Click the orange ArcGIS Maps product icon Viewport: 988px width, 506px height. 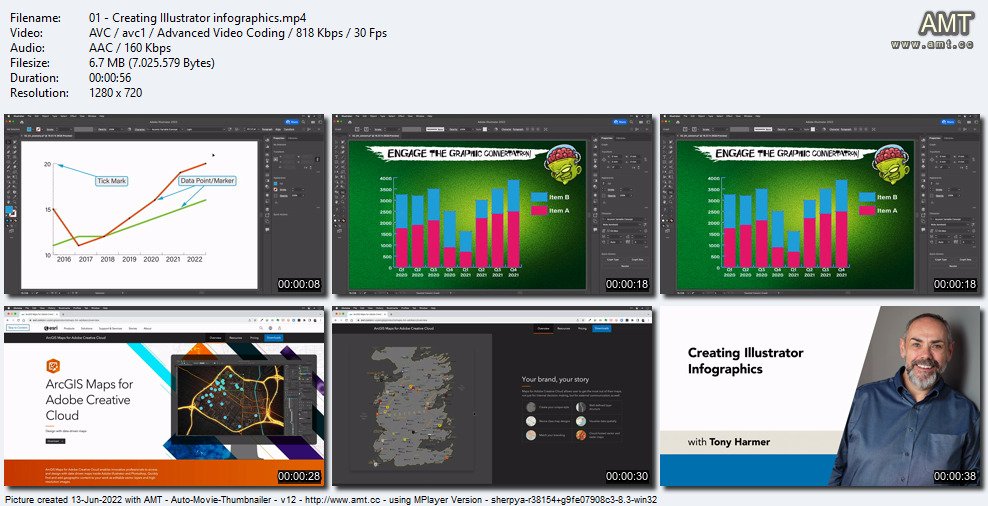53,366
